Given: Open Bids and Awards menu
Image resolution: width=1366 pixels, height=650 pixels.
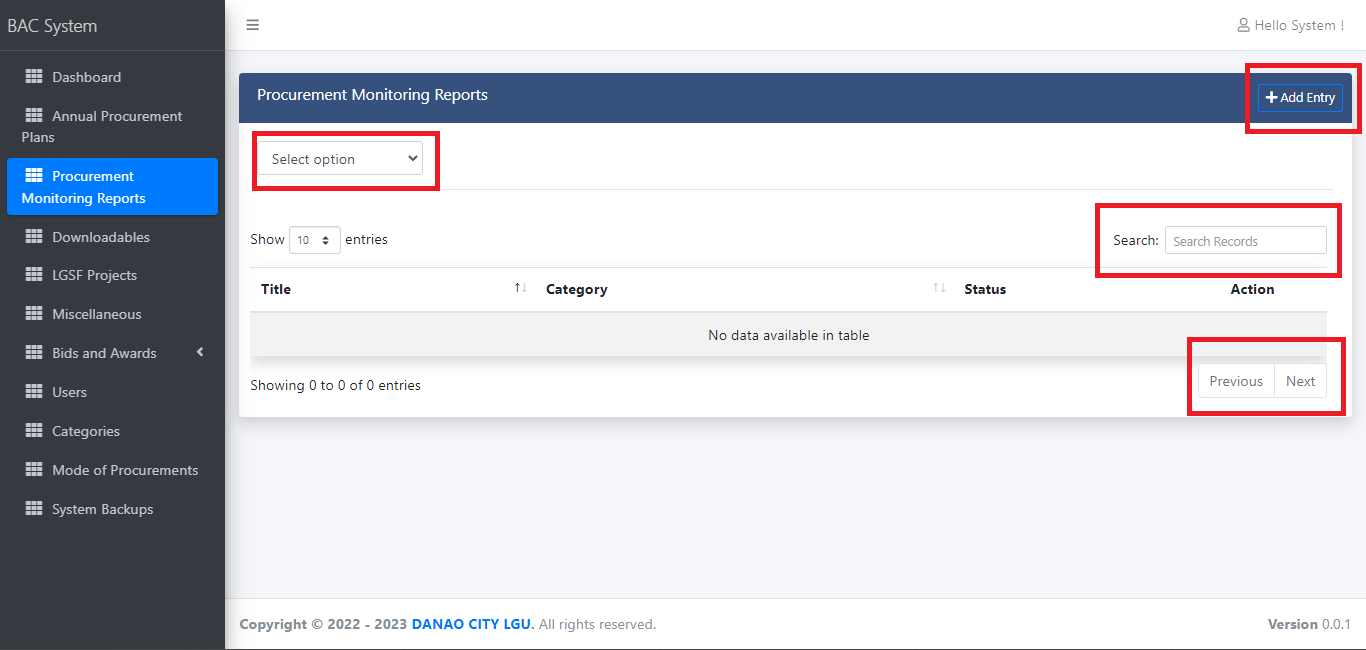Looking at the screenshot, I should [x=112, y=353].
